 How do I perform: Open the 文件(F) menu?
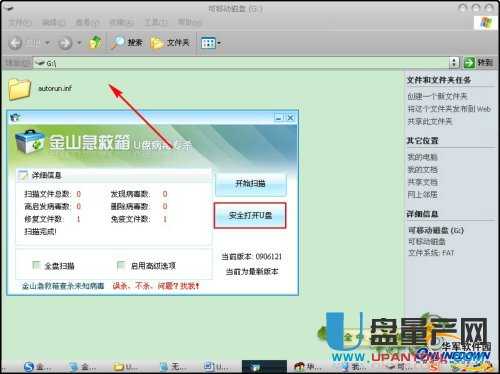tap(20, 23)
